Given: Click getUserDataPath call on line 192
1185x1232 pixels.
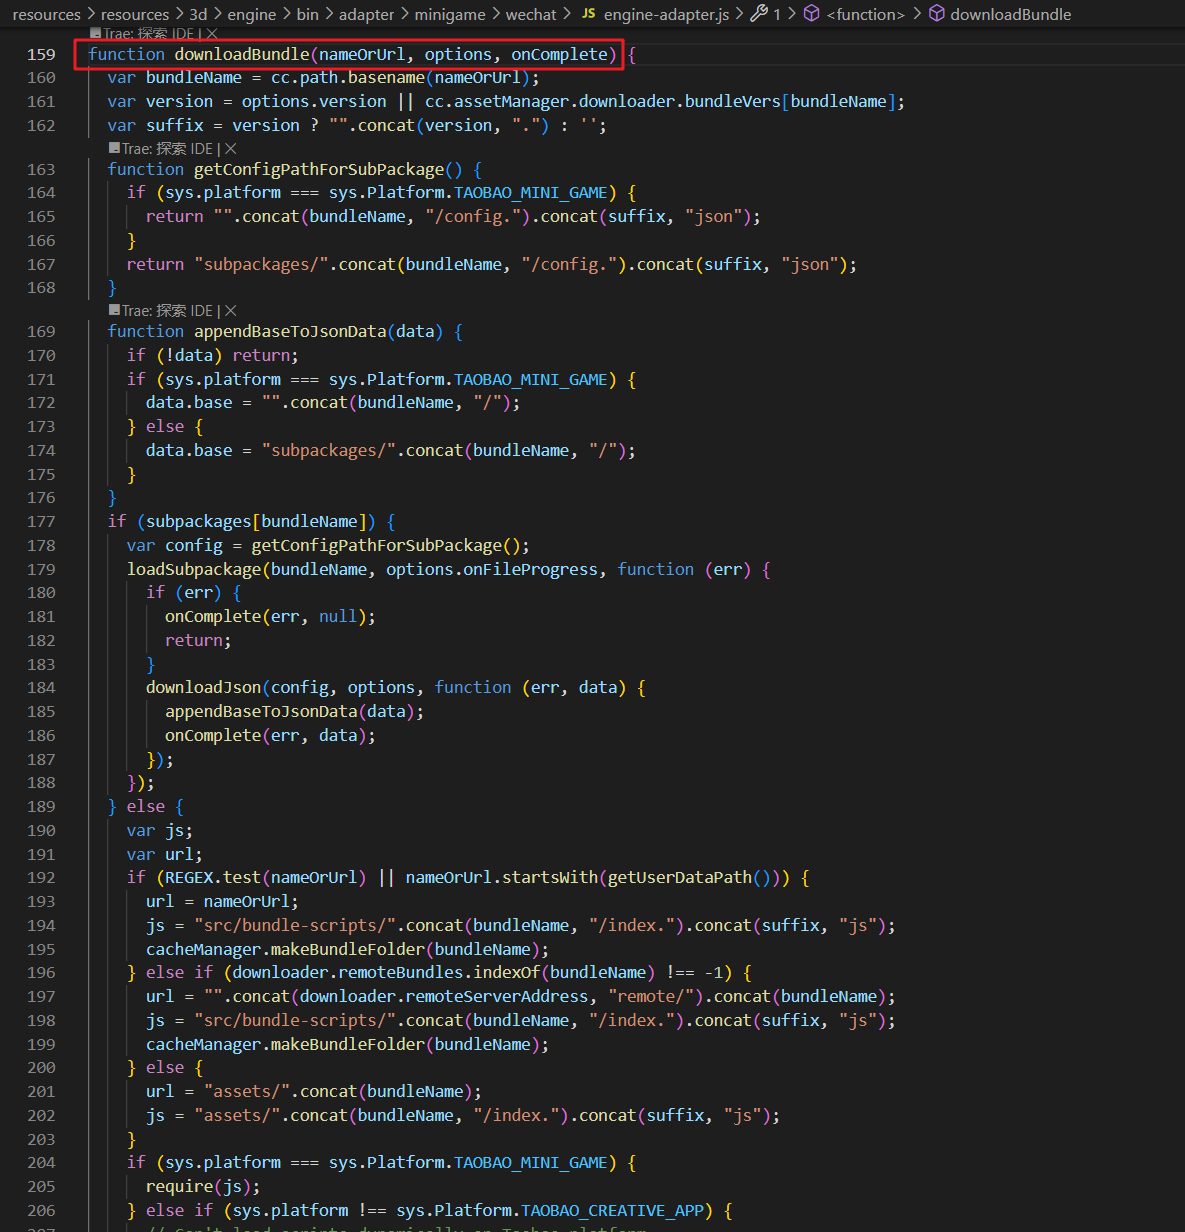Looking at the screenshot, I should click(679, 878).
